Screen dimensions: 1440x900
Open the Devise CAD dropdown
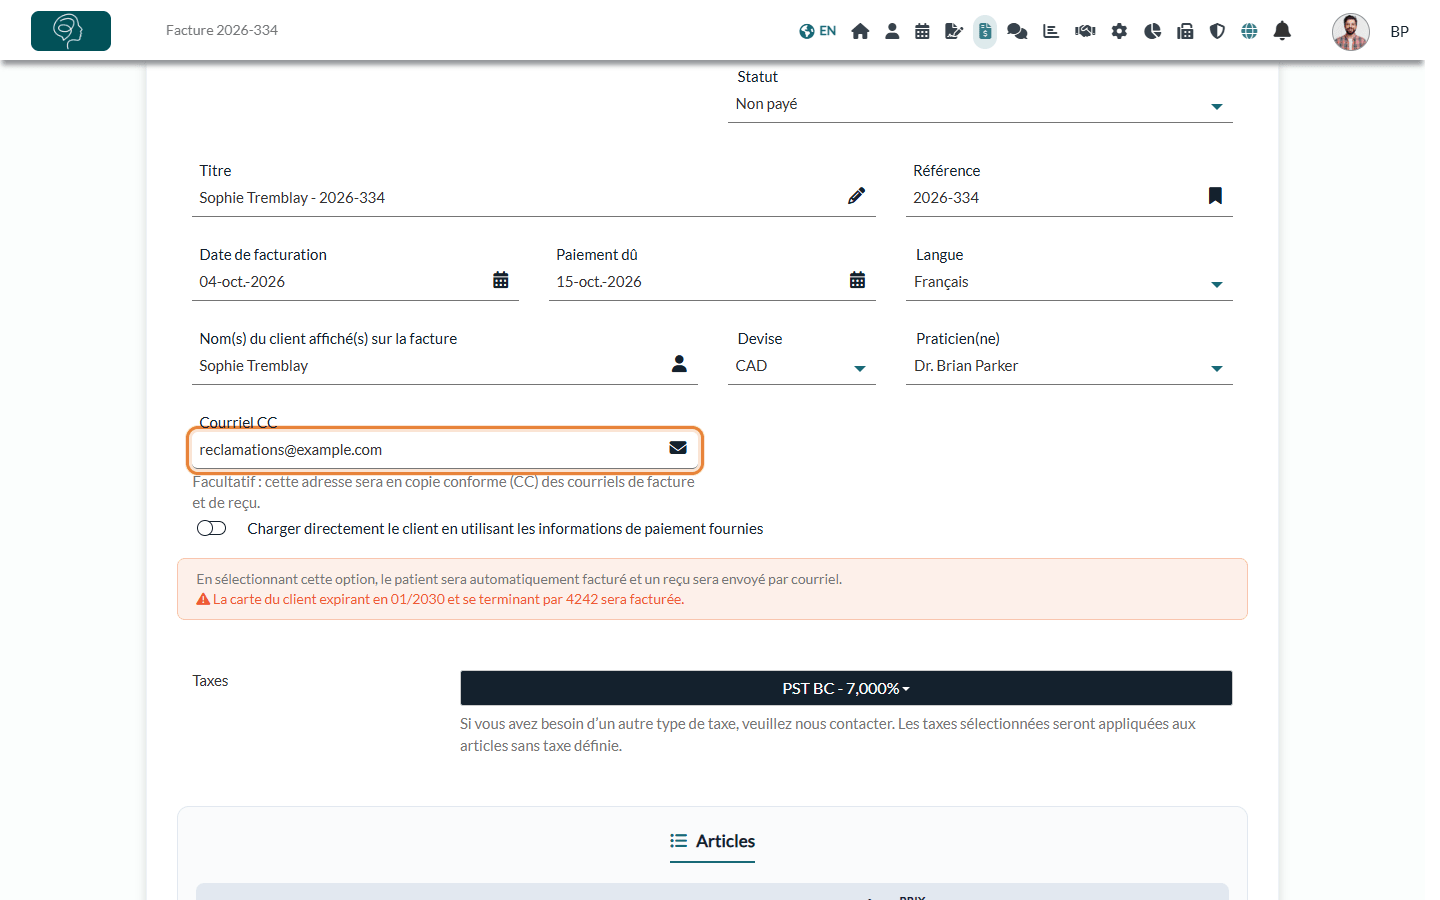(802, 366)
